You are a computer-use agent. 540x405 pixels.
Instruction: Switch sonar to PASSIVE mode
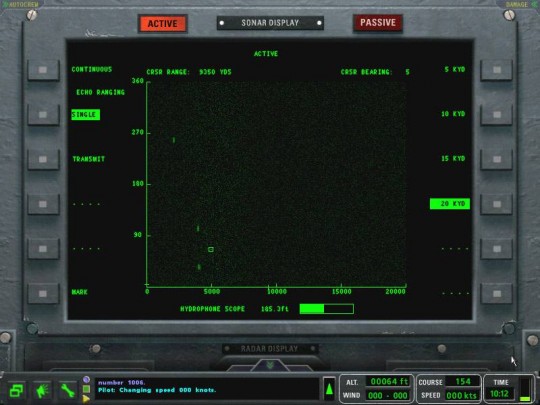click(378, 23)
